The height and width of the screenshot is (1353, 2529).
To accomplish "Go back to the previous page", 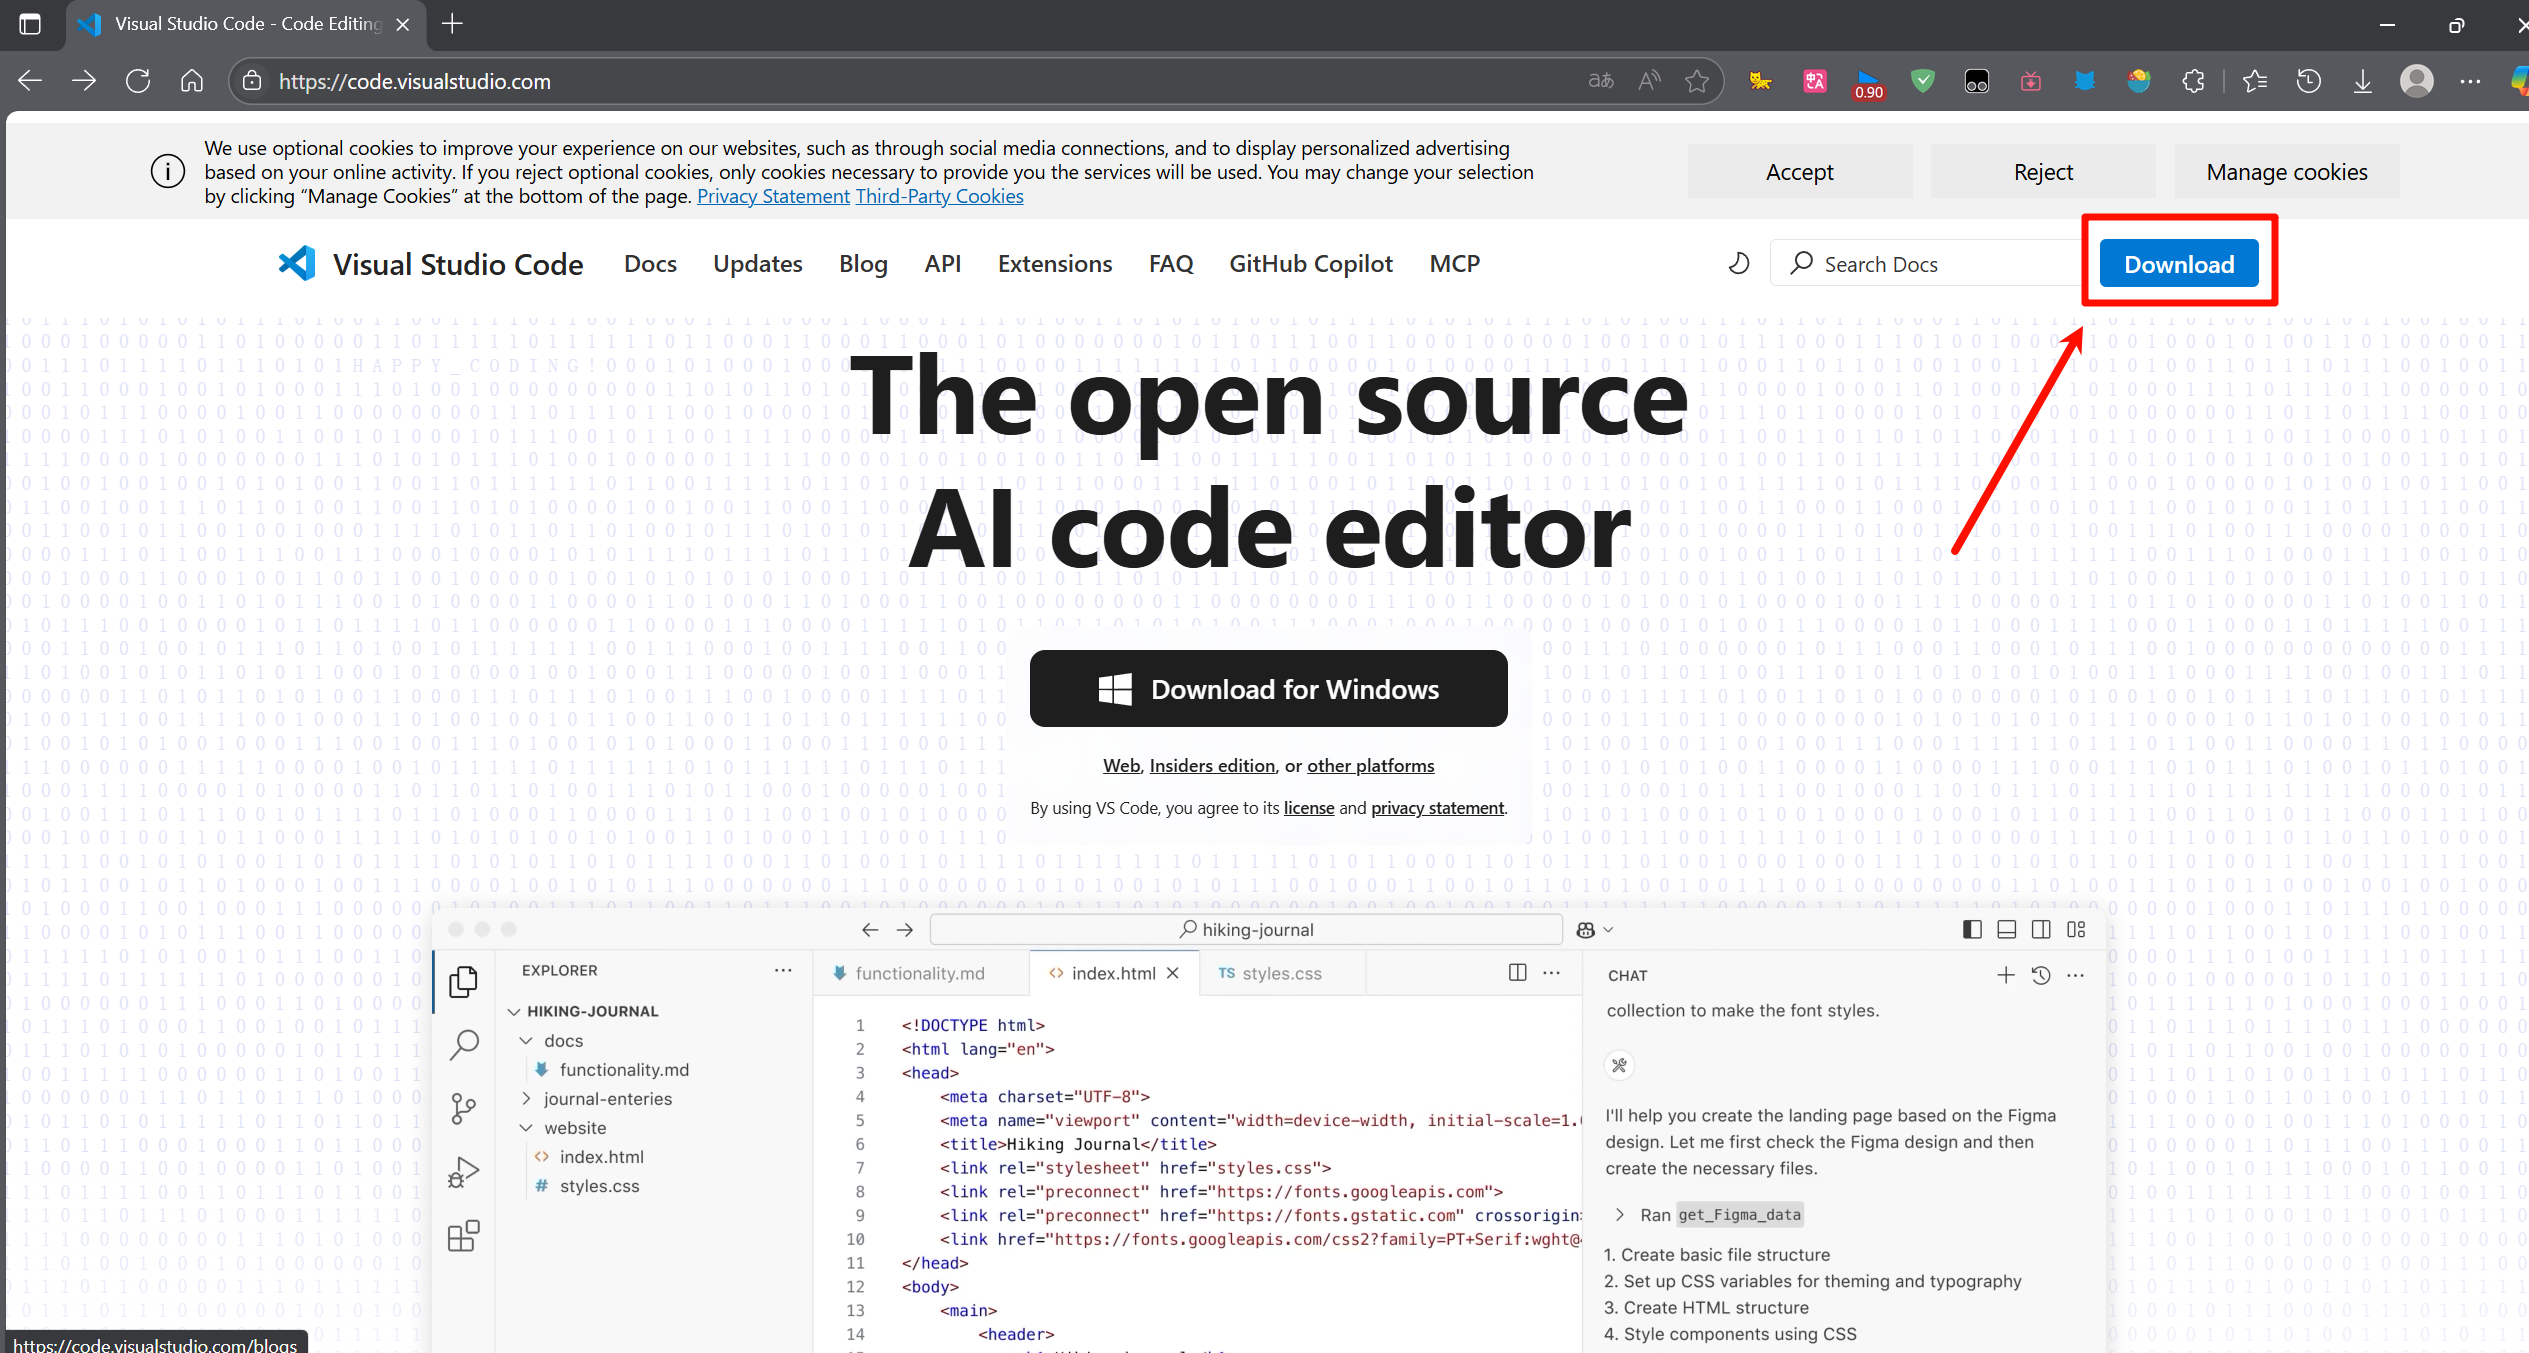I will (x=30, y=81).
